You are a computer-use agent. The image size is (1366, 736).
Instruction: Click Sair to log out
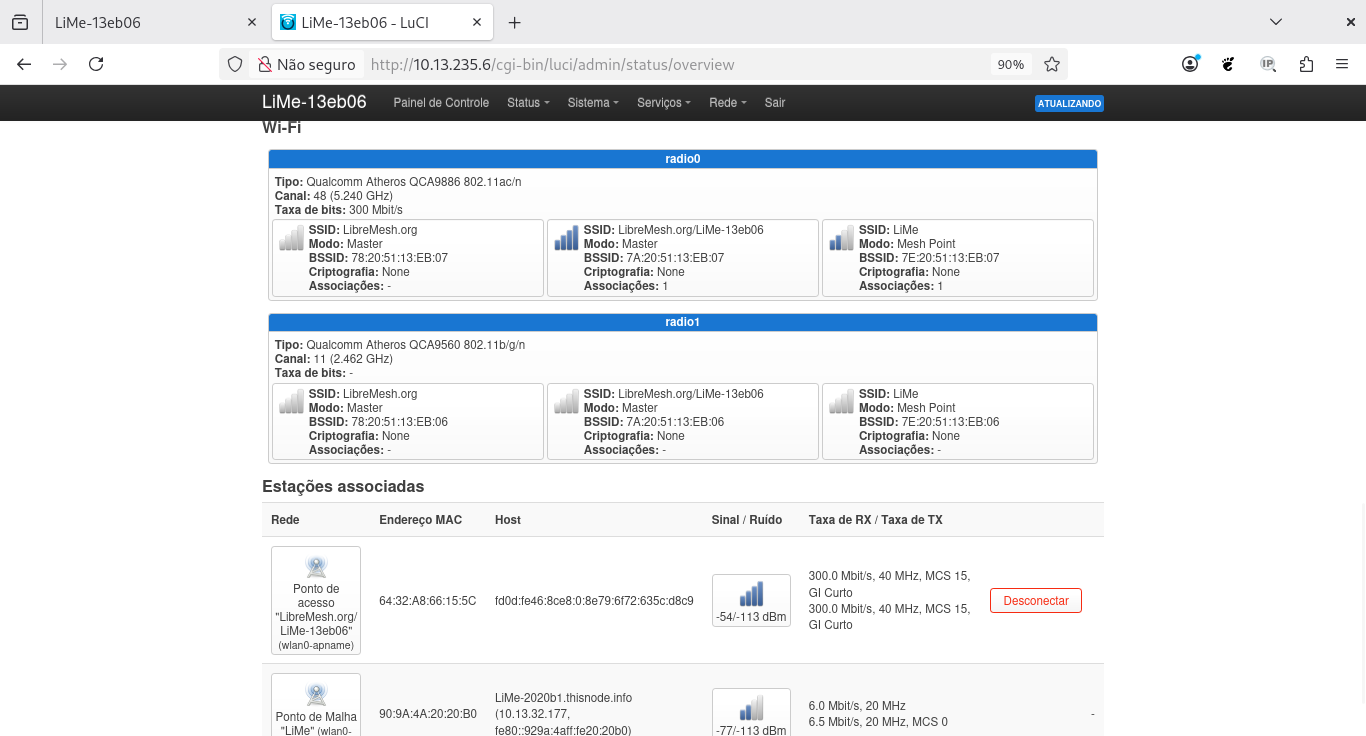tap(775, 103)
